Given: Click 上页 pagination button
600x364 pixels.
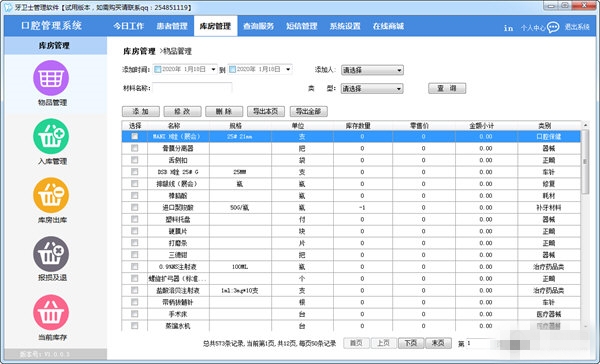Looking at the screenshot, I should [383, 343].
